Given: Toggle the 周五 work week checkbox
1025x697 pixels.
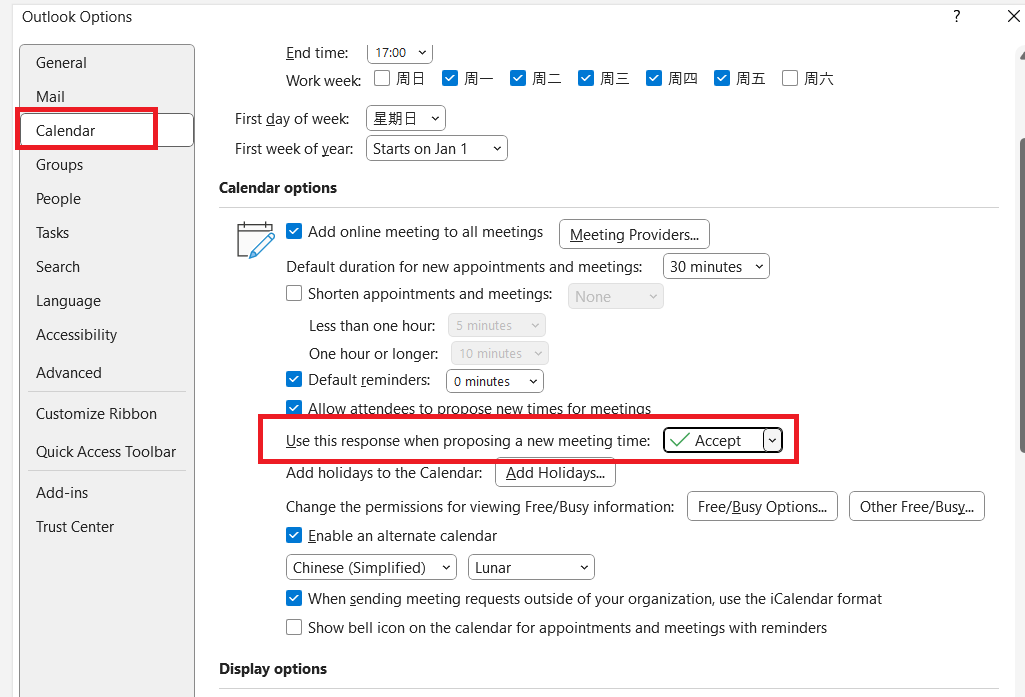Looking at the screenshot, I should tap(722, 78).
